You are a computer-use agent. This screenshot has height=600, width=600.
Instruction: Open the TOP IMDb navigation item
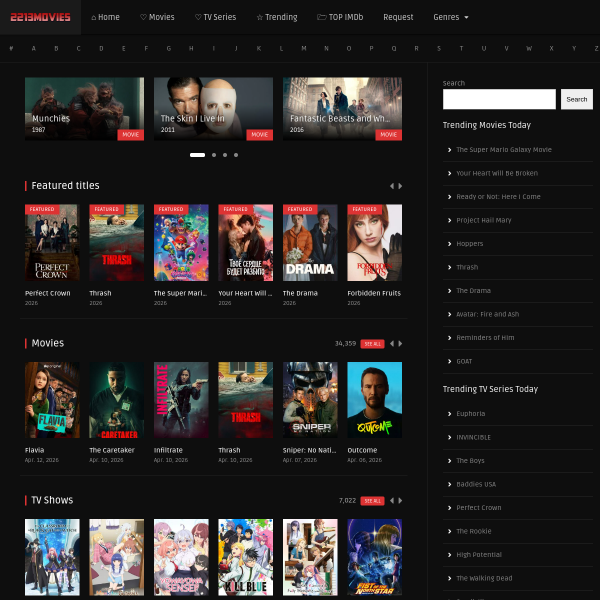click(x=340, y=17)
